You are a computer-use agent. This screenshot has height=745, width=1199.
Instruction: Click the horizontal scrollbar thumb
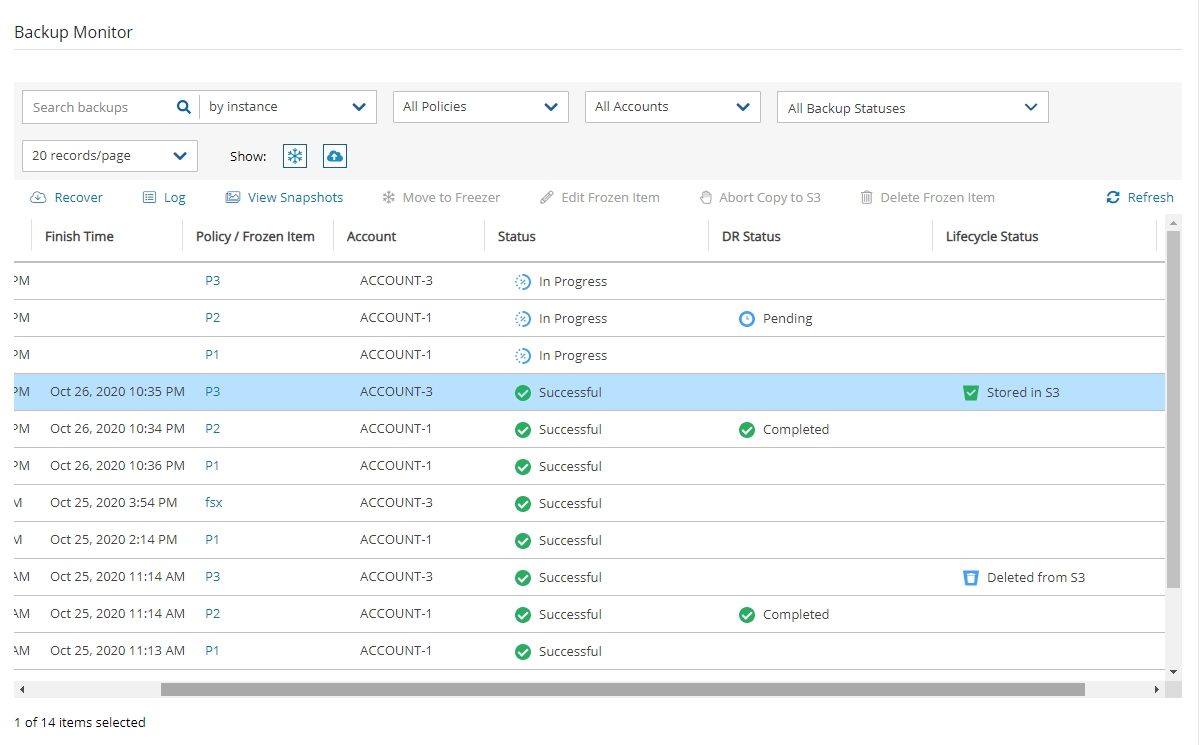622,689
